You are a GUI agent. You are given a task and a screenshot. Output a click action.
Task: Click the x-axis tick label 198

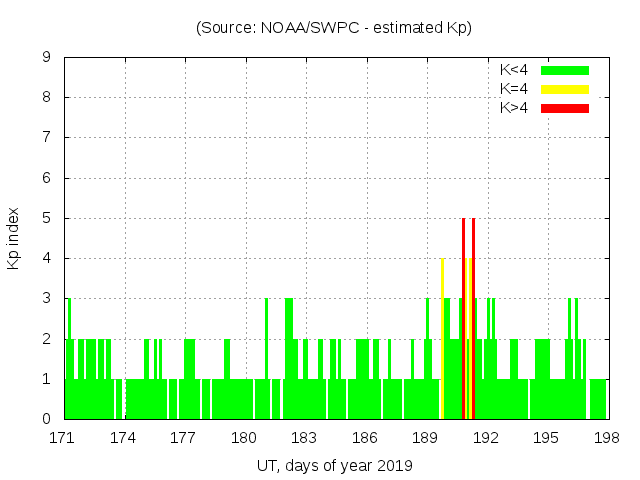[x=606, y=438]
